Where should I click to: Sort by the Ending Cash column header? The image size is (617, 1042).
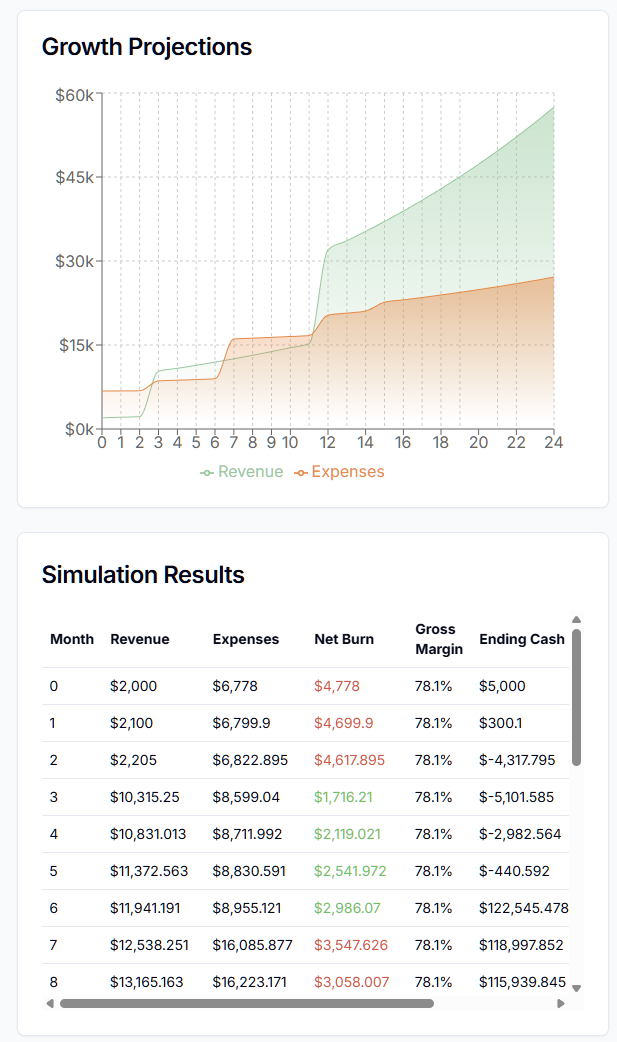click(522, 639)
